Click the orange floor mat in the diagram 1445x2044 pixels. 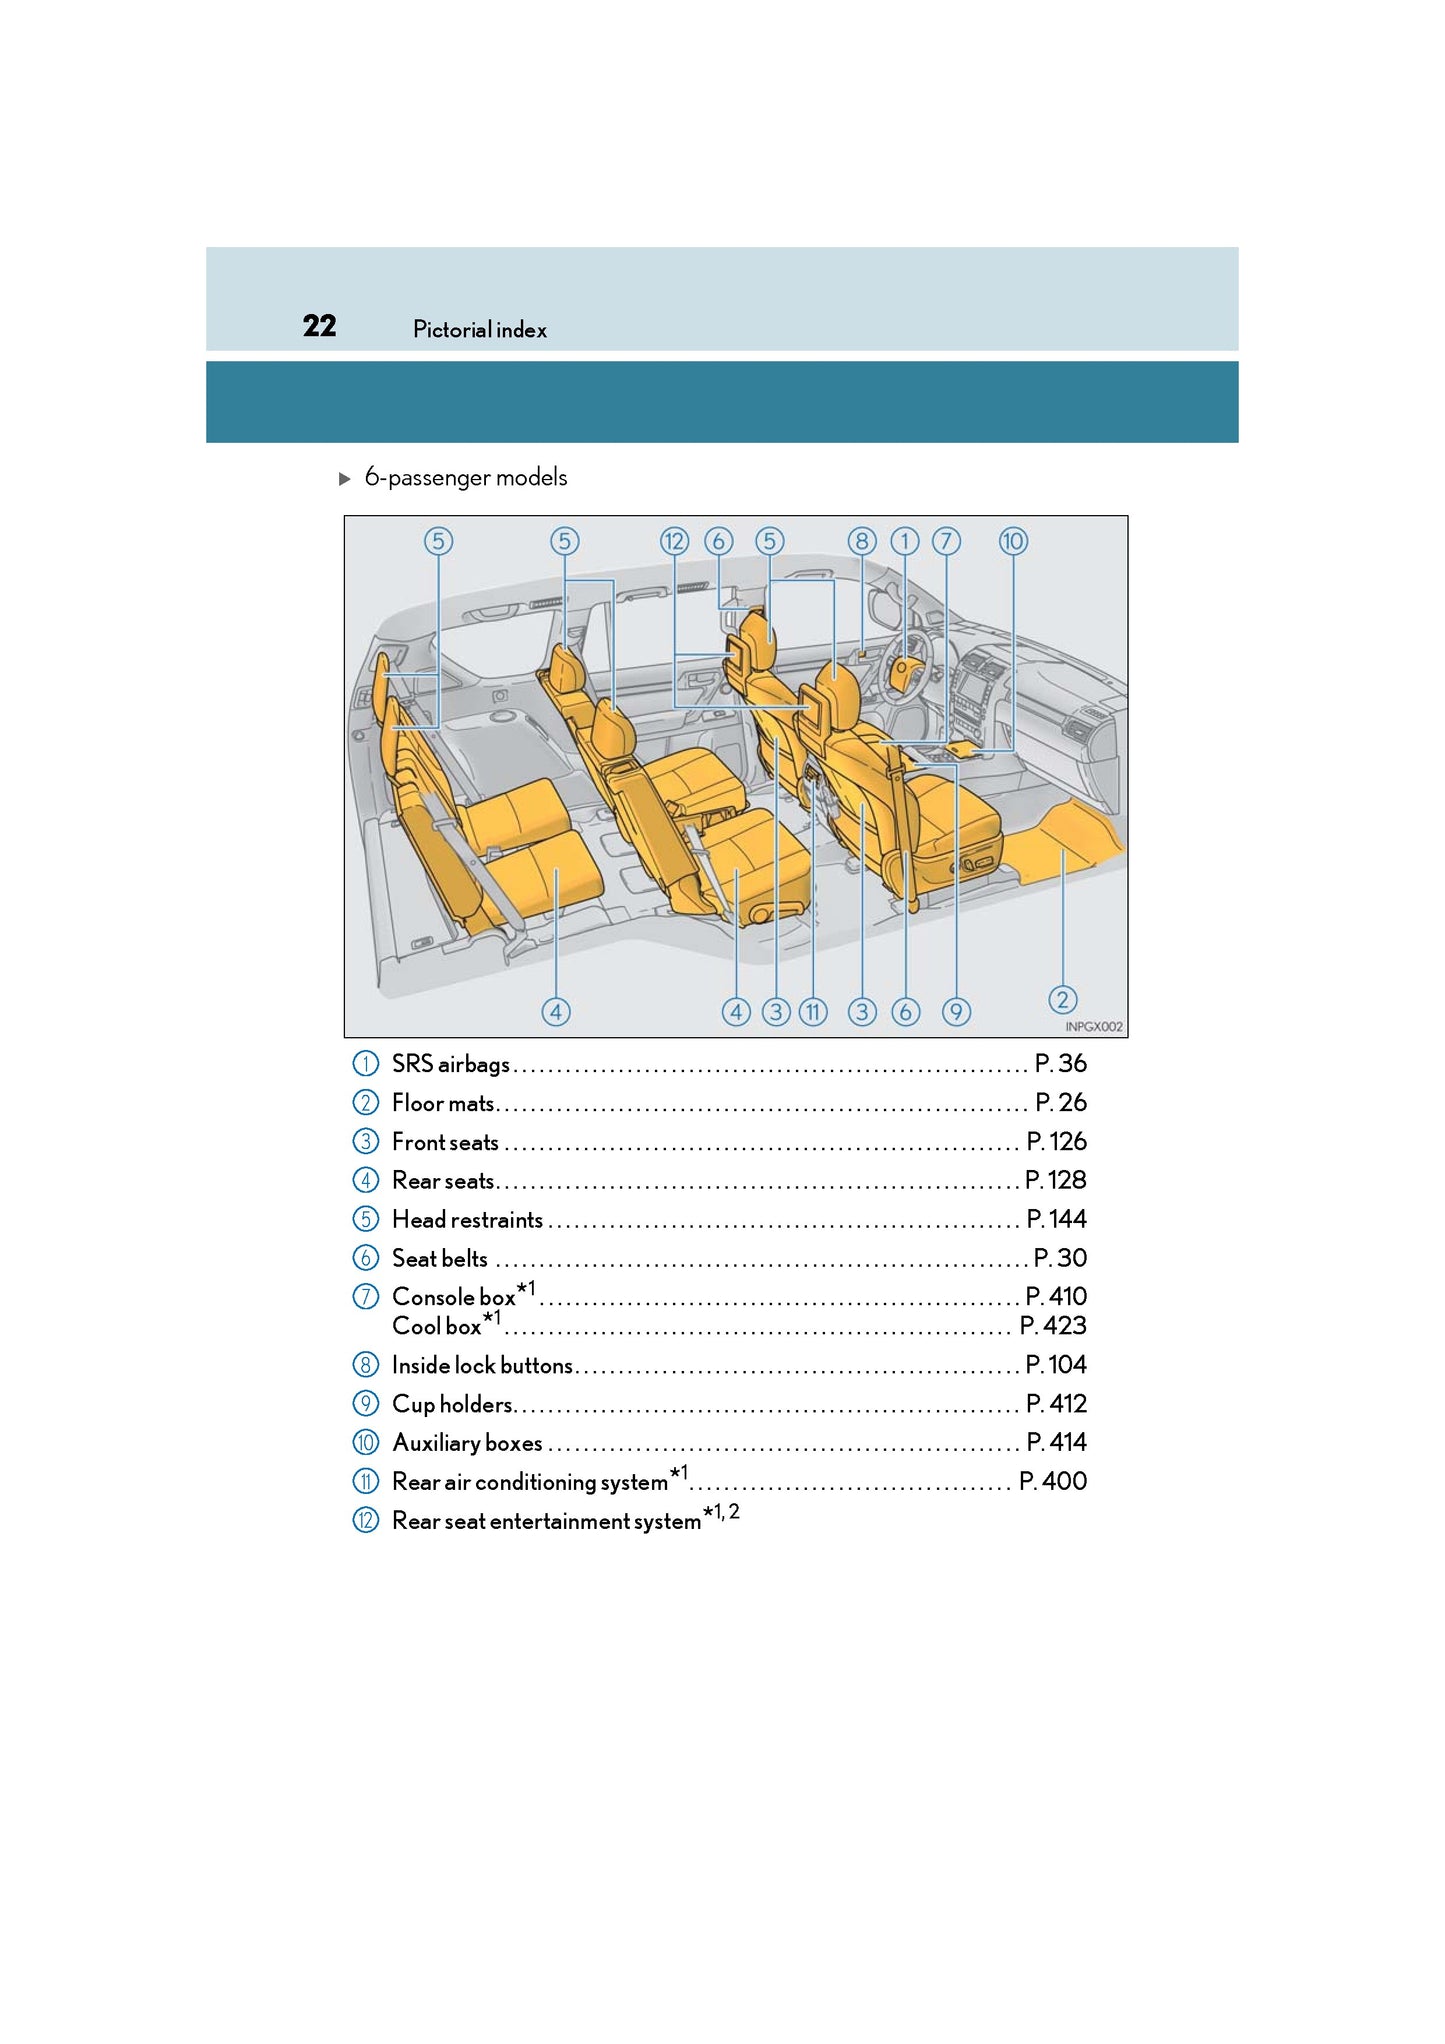[x=1068, y=840]
